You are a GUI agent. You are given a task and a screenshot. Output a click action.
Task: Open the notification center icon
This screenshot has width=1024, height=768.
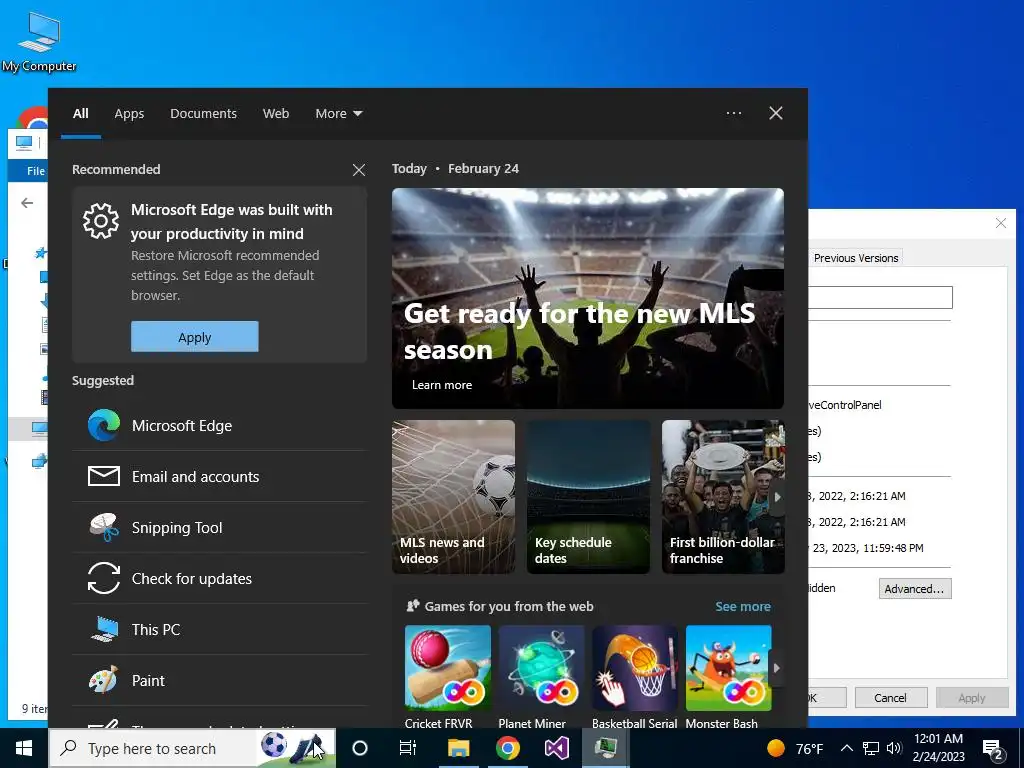click(x=993, y=749)
